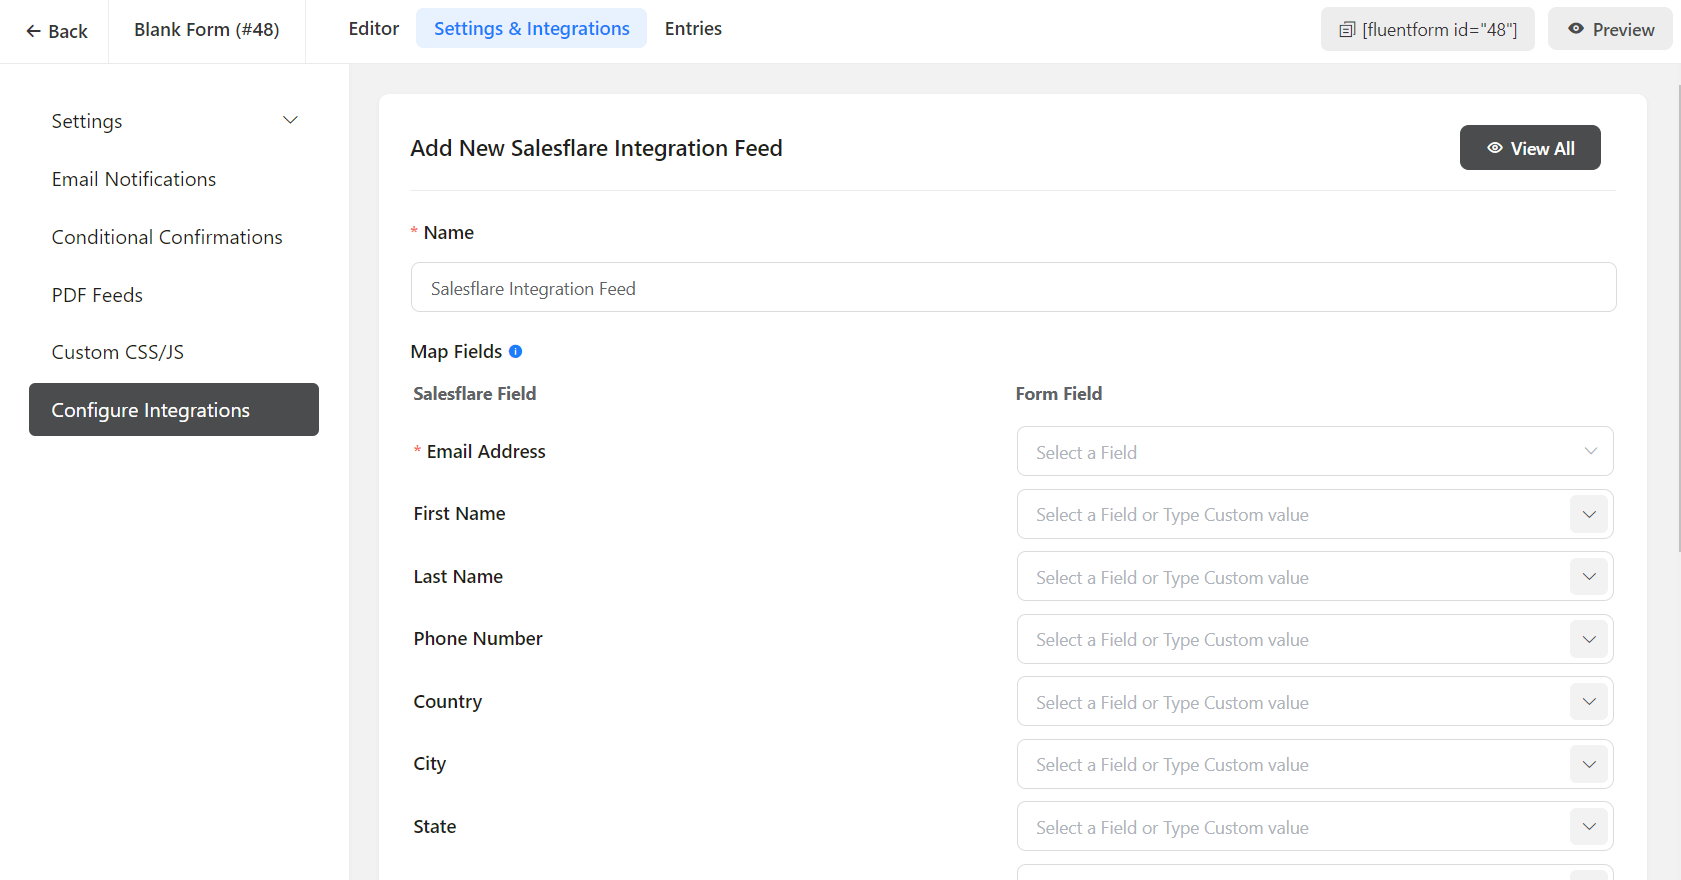This screenshot has width=1681, height=880.
Task: Click the Map Fields info icon
Action: (515, 351)
